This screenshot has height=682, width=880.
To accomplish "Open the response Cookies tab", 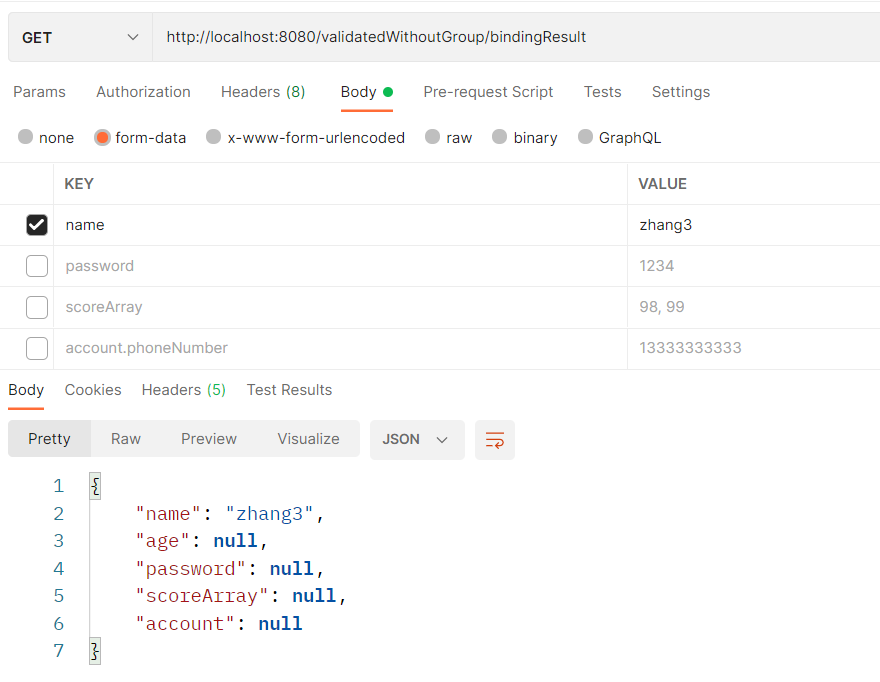I will (x=93, y=390).
